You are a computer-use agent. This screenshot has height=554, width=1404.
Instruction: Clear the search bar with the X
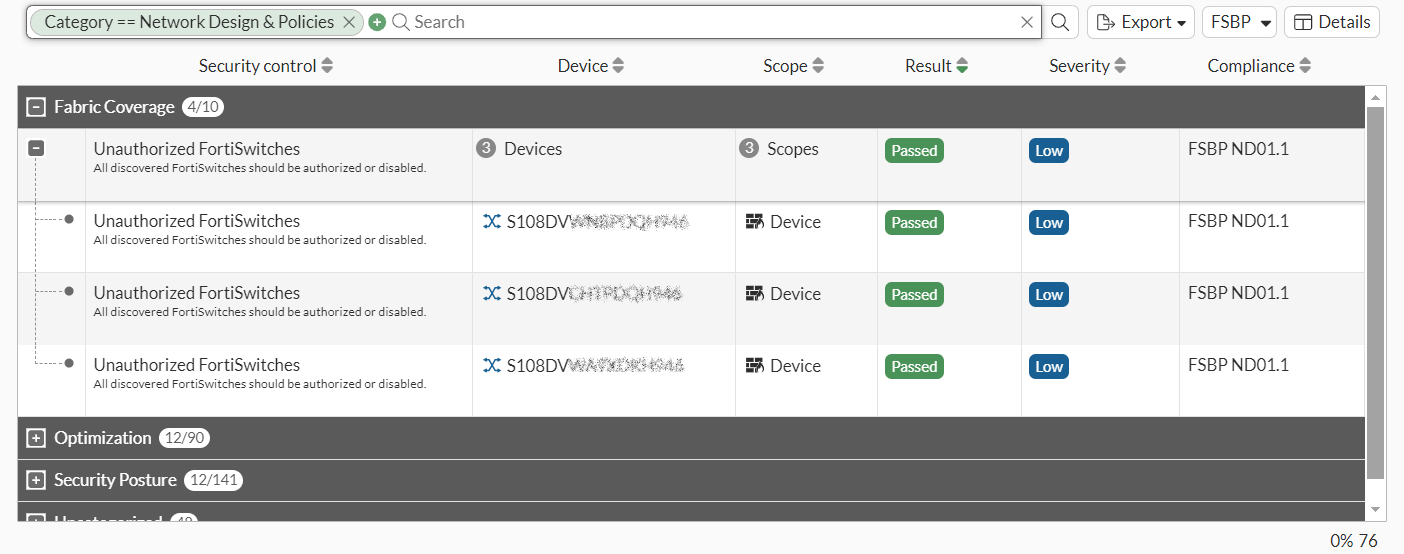pyautogui.click(x=1027, y=22)
